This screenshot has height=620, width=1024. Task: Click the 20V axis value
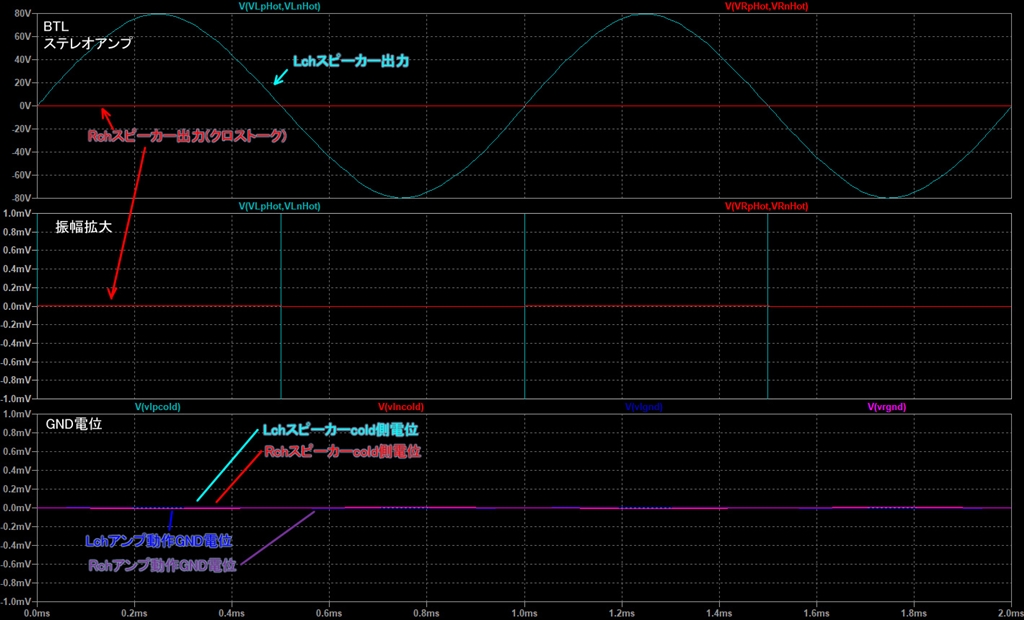(23, 82)
